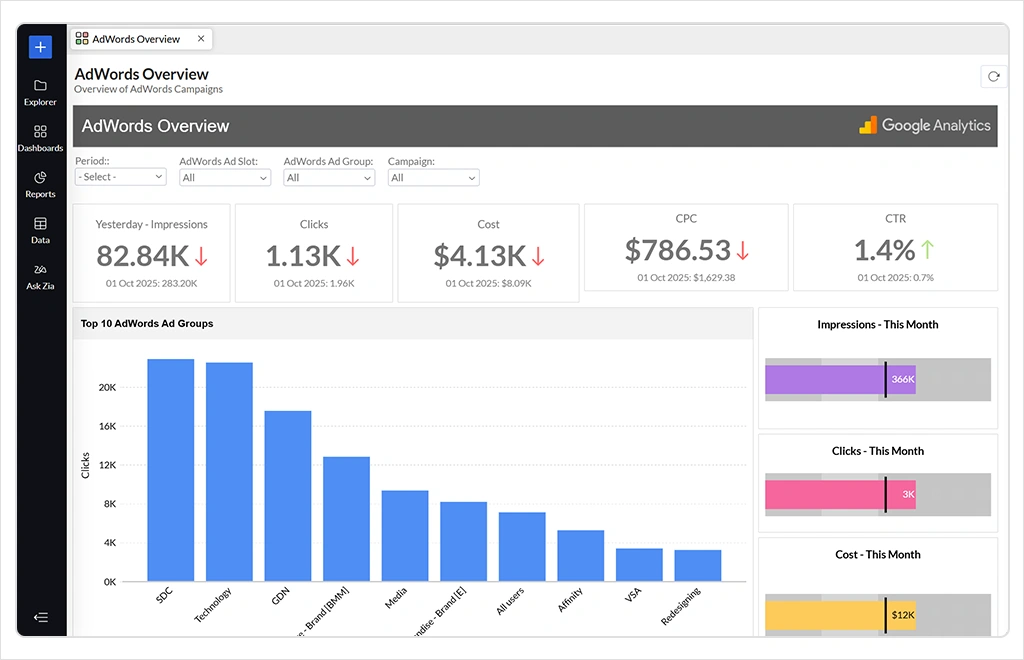
Task: Open the Reports pie chart icon
Action: pos(40,178)
